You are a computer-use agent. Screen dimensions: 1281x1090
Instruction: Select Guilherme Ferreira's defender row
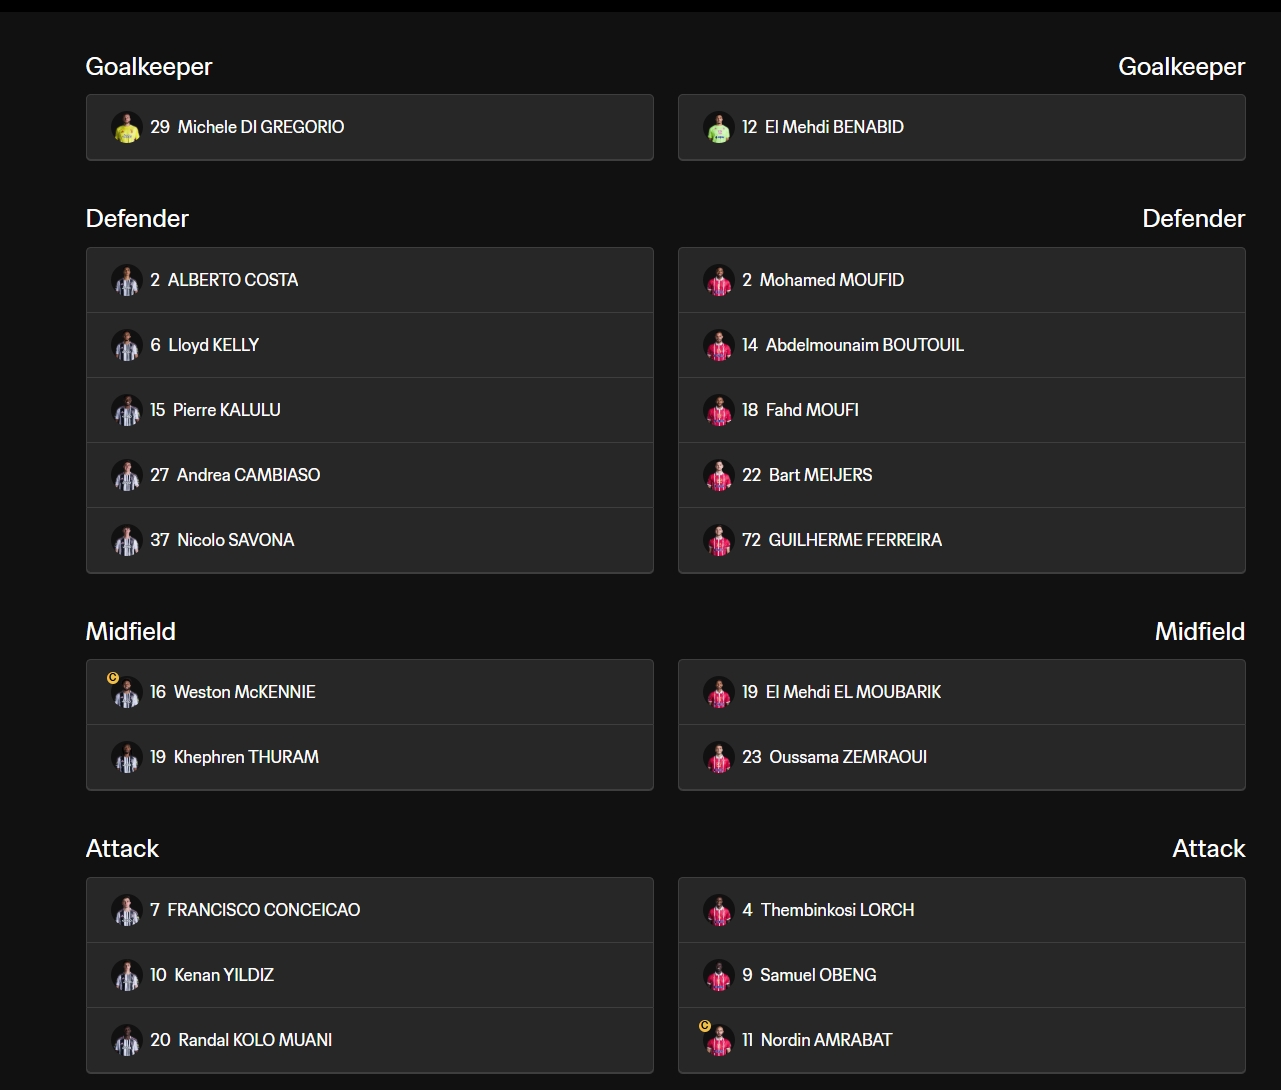click(962, 540)
